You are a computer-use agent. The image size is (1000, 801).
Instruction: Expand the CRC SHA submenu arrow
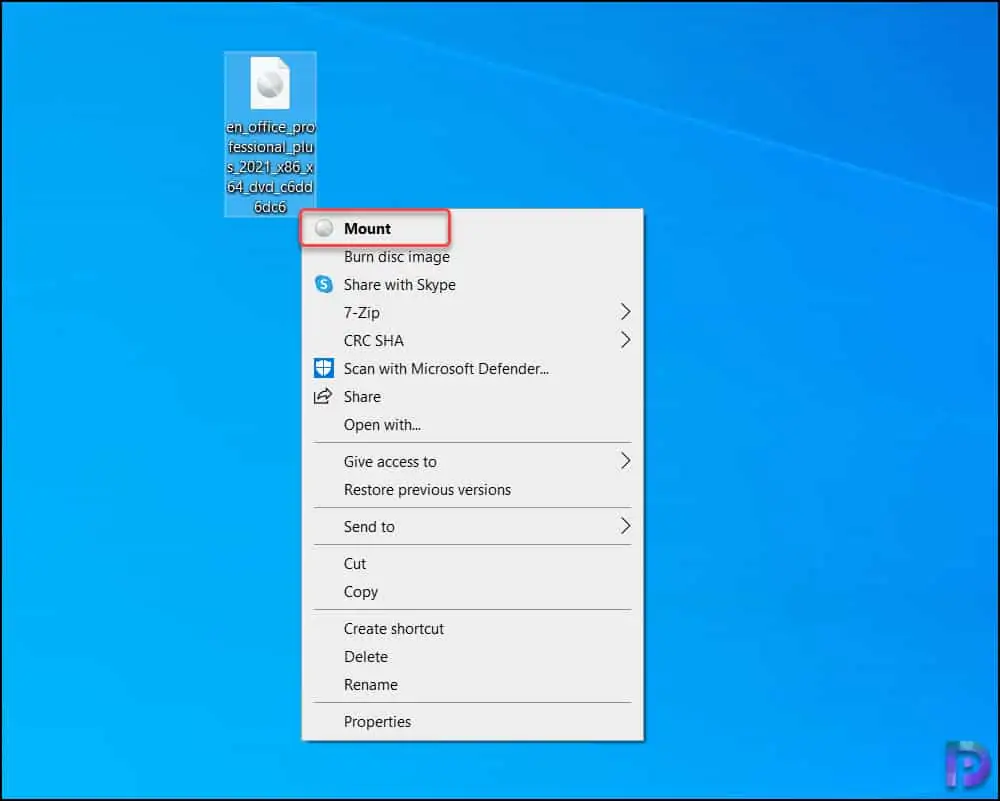tap(626, 340)
